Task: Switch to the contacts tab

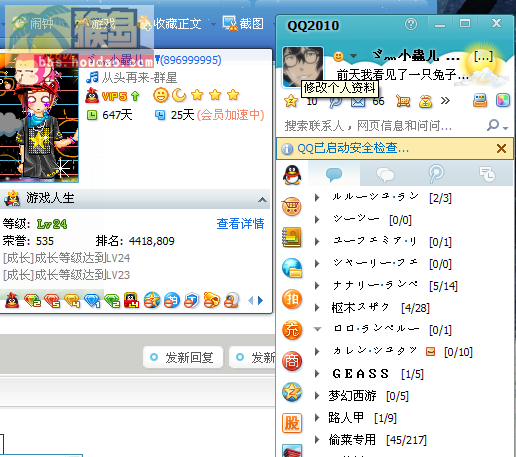Action: tap(334, 174)
